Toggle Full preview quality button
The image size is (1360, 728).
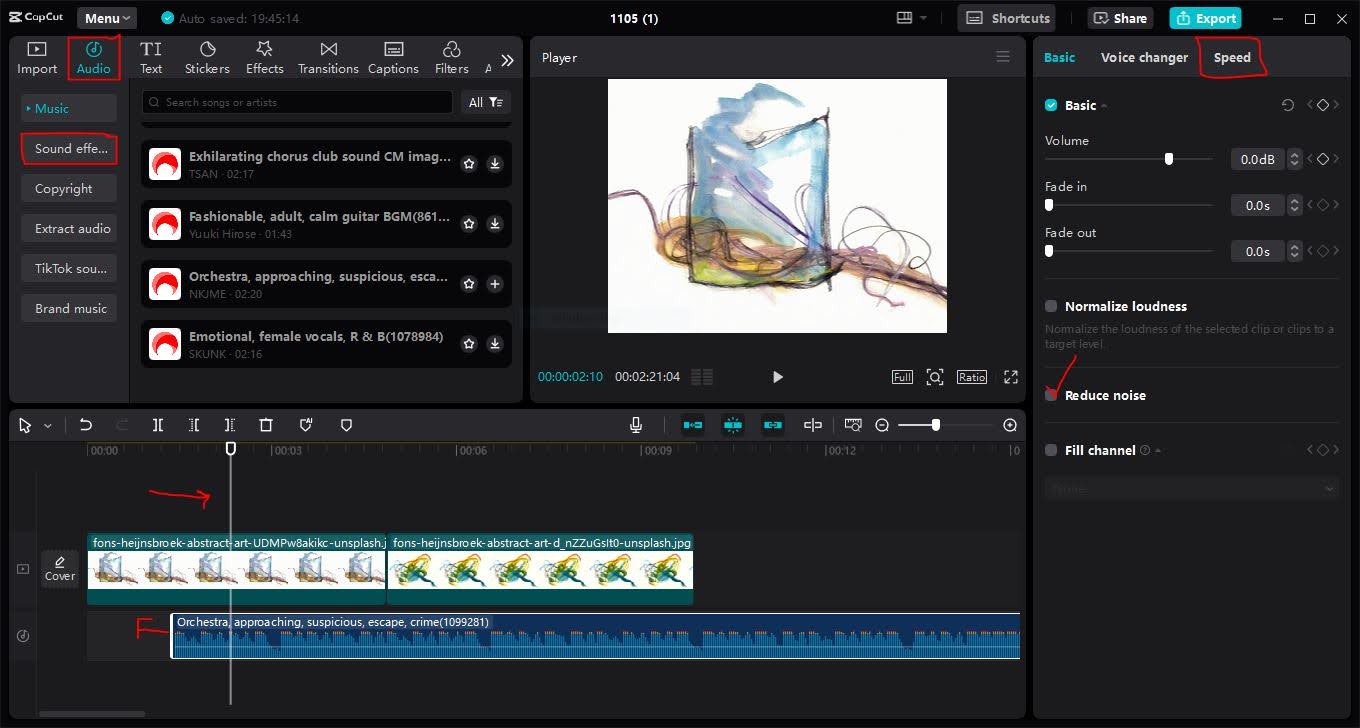click(902, 377)
